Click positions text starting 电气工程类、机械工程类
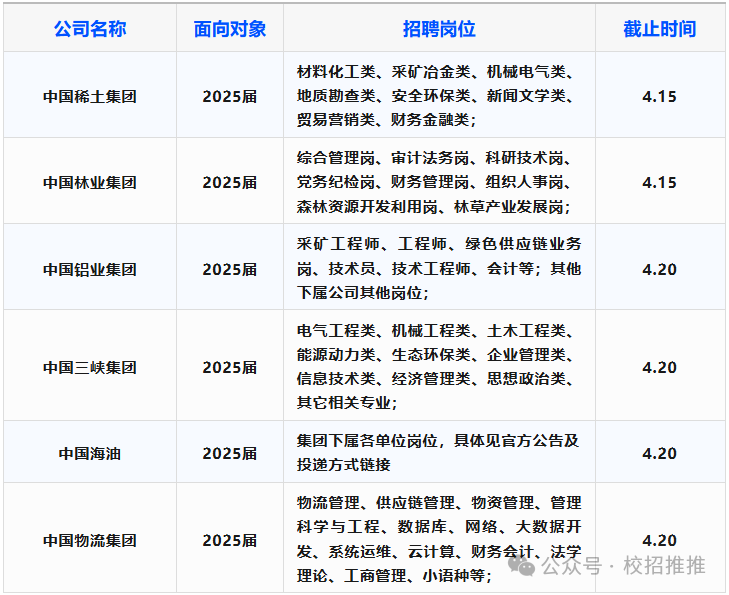 pyautogui.click(x=435, y=366)
